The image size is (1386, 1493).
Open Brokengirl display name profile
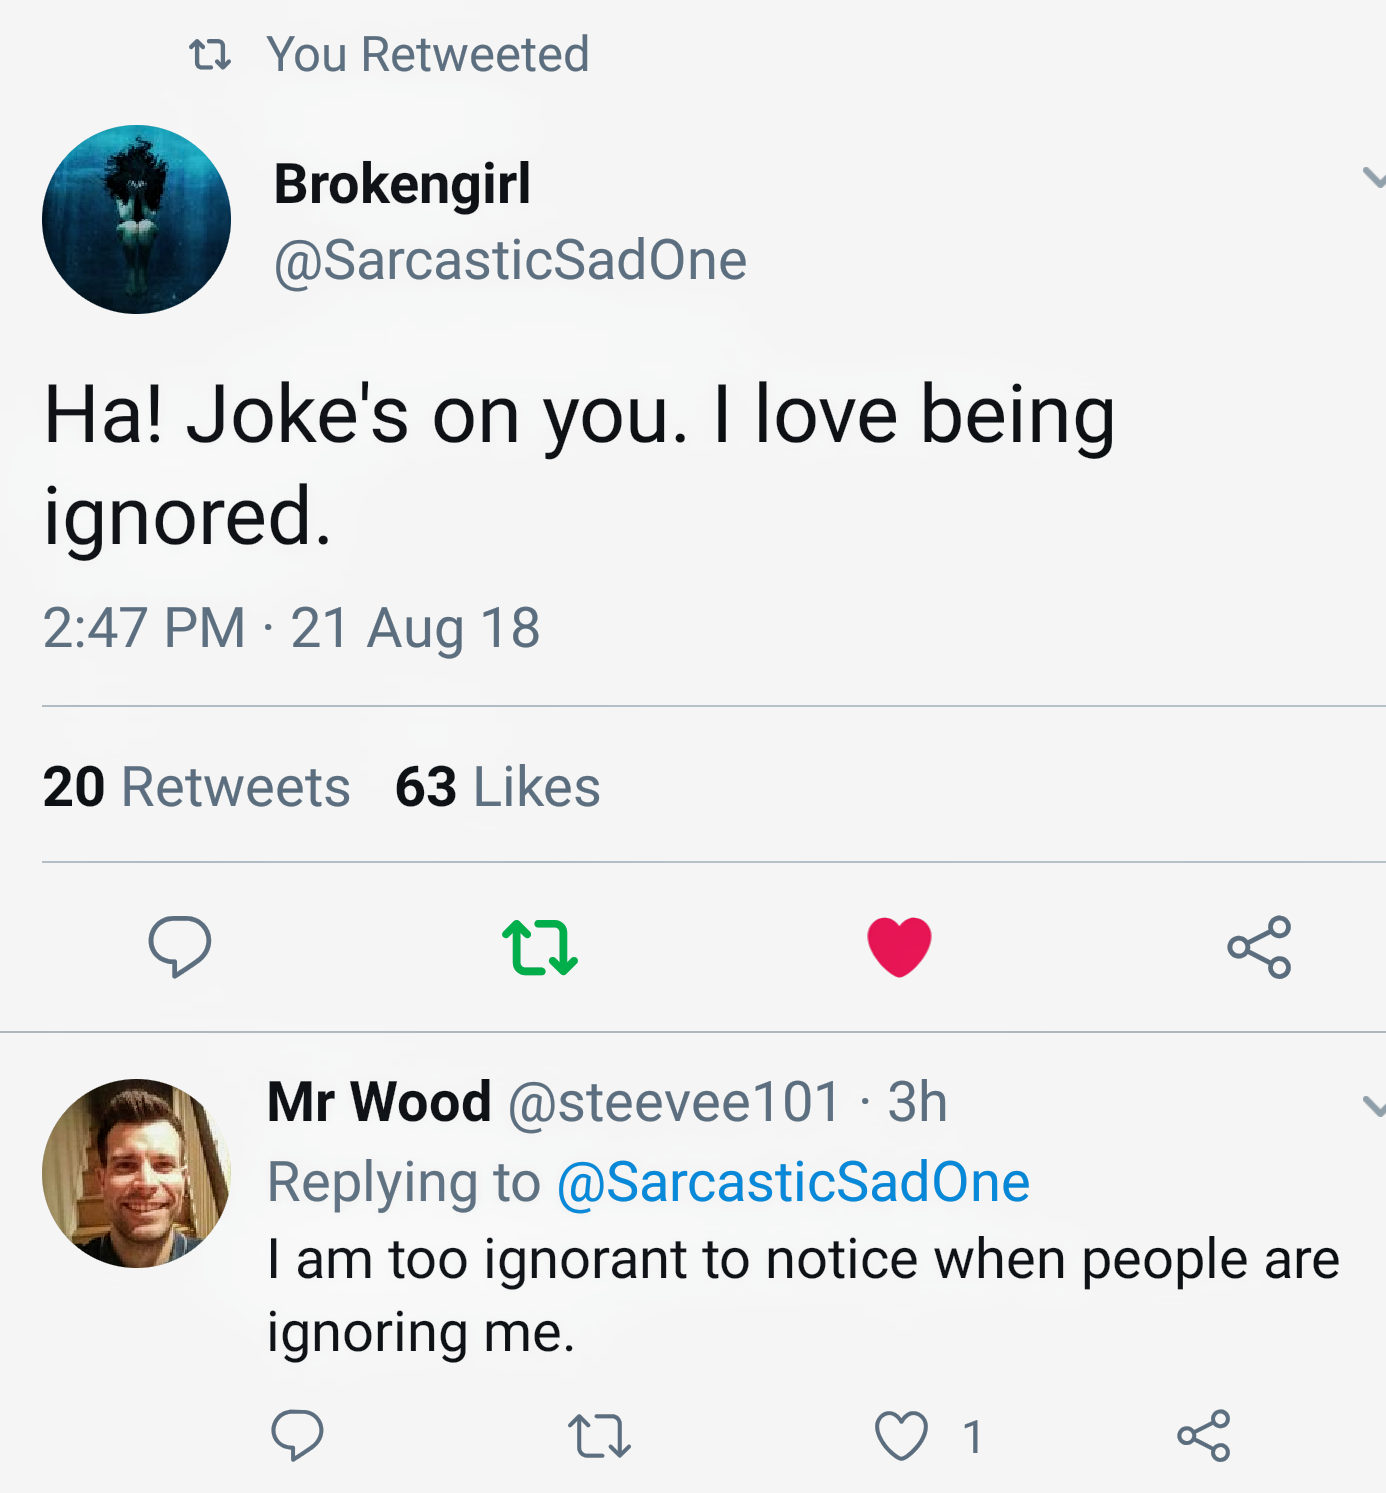pos(402,184)
